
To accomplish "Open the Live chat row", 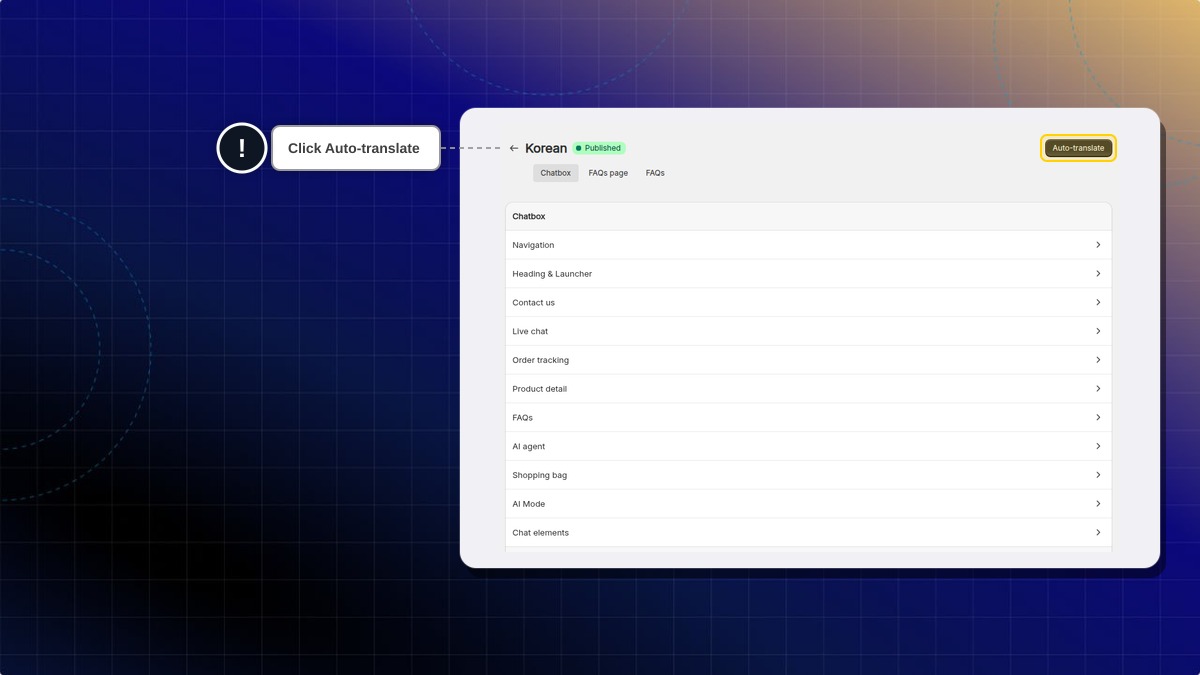I will click(x=808, y=331).
